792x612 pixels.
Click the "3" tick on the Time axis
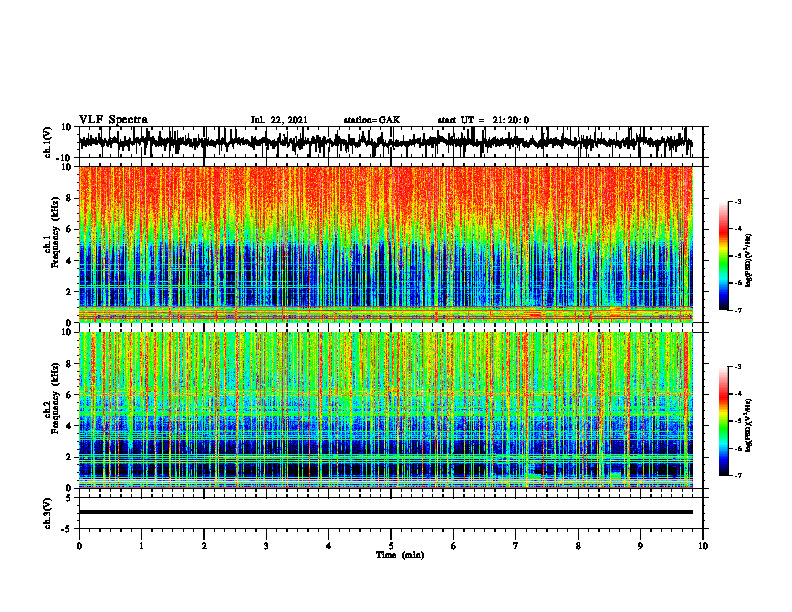266,546
